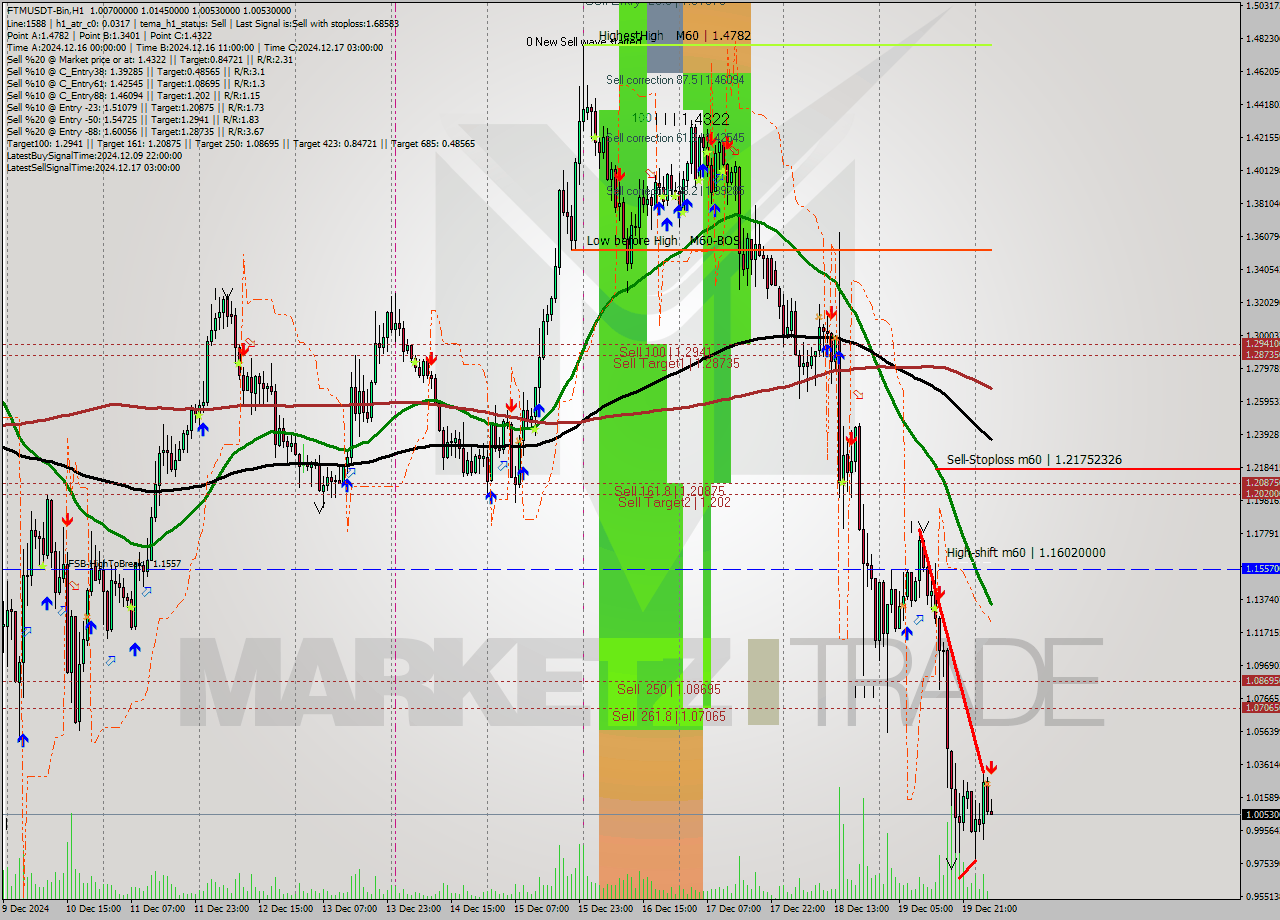Click the current price tag 1.00530

1260,815
